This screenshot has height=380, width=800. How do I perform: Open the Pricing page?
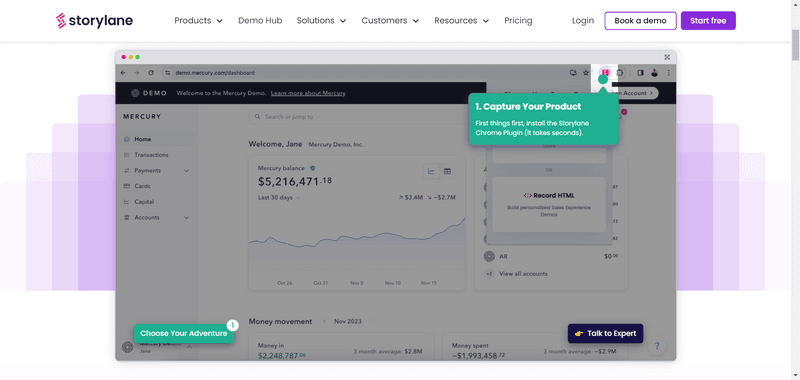tap(518, 20)
